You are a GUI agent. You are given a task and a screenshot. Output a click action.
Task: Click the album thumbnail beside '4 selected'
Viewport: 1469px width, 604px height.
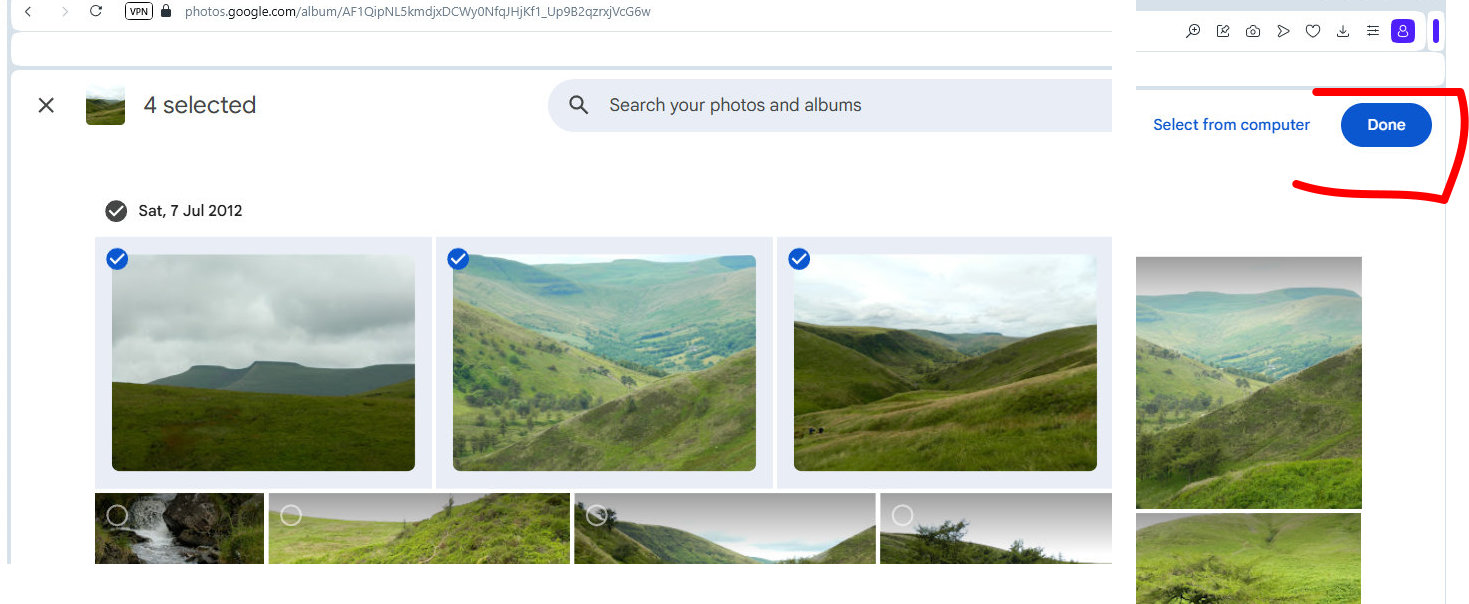tap(105, 105)
